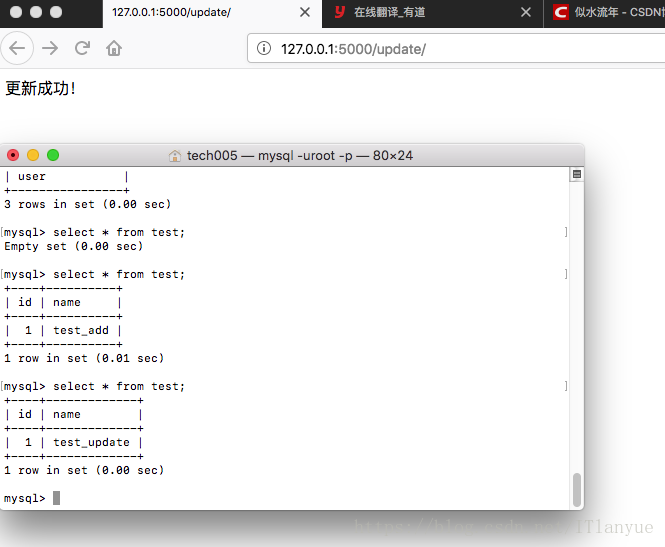Viewport: 665px width, 547px height.
Task: Close the 在线翻译_有道 tab
Action: coord(525,12)
